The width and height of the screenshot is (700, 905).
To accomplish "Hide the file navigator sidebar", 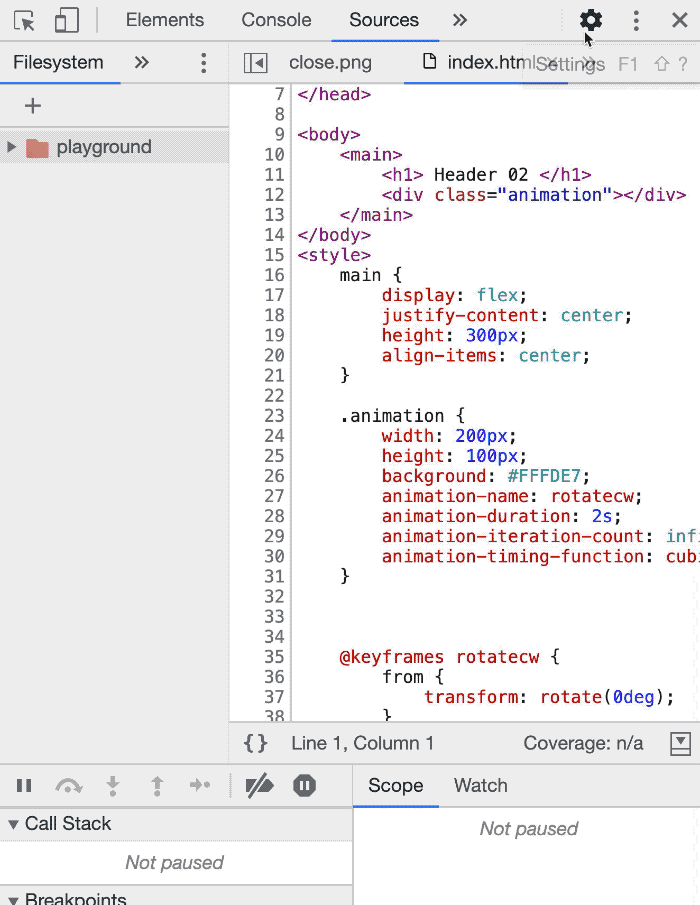I will 256,63.
